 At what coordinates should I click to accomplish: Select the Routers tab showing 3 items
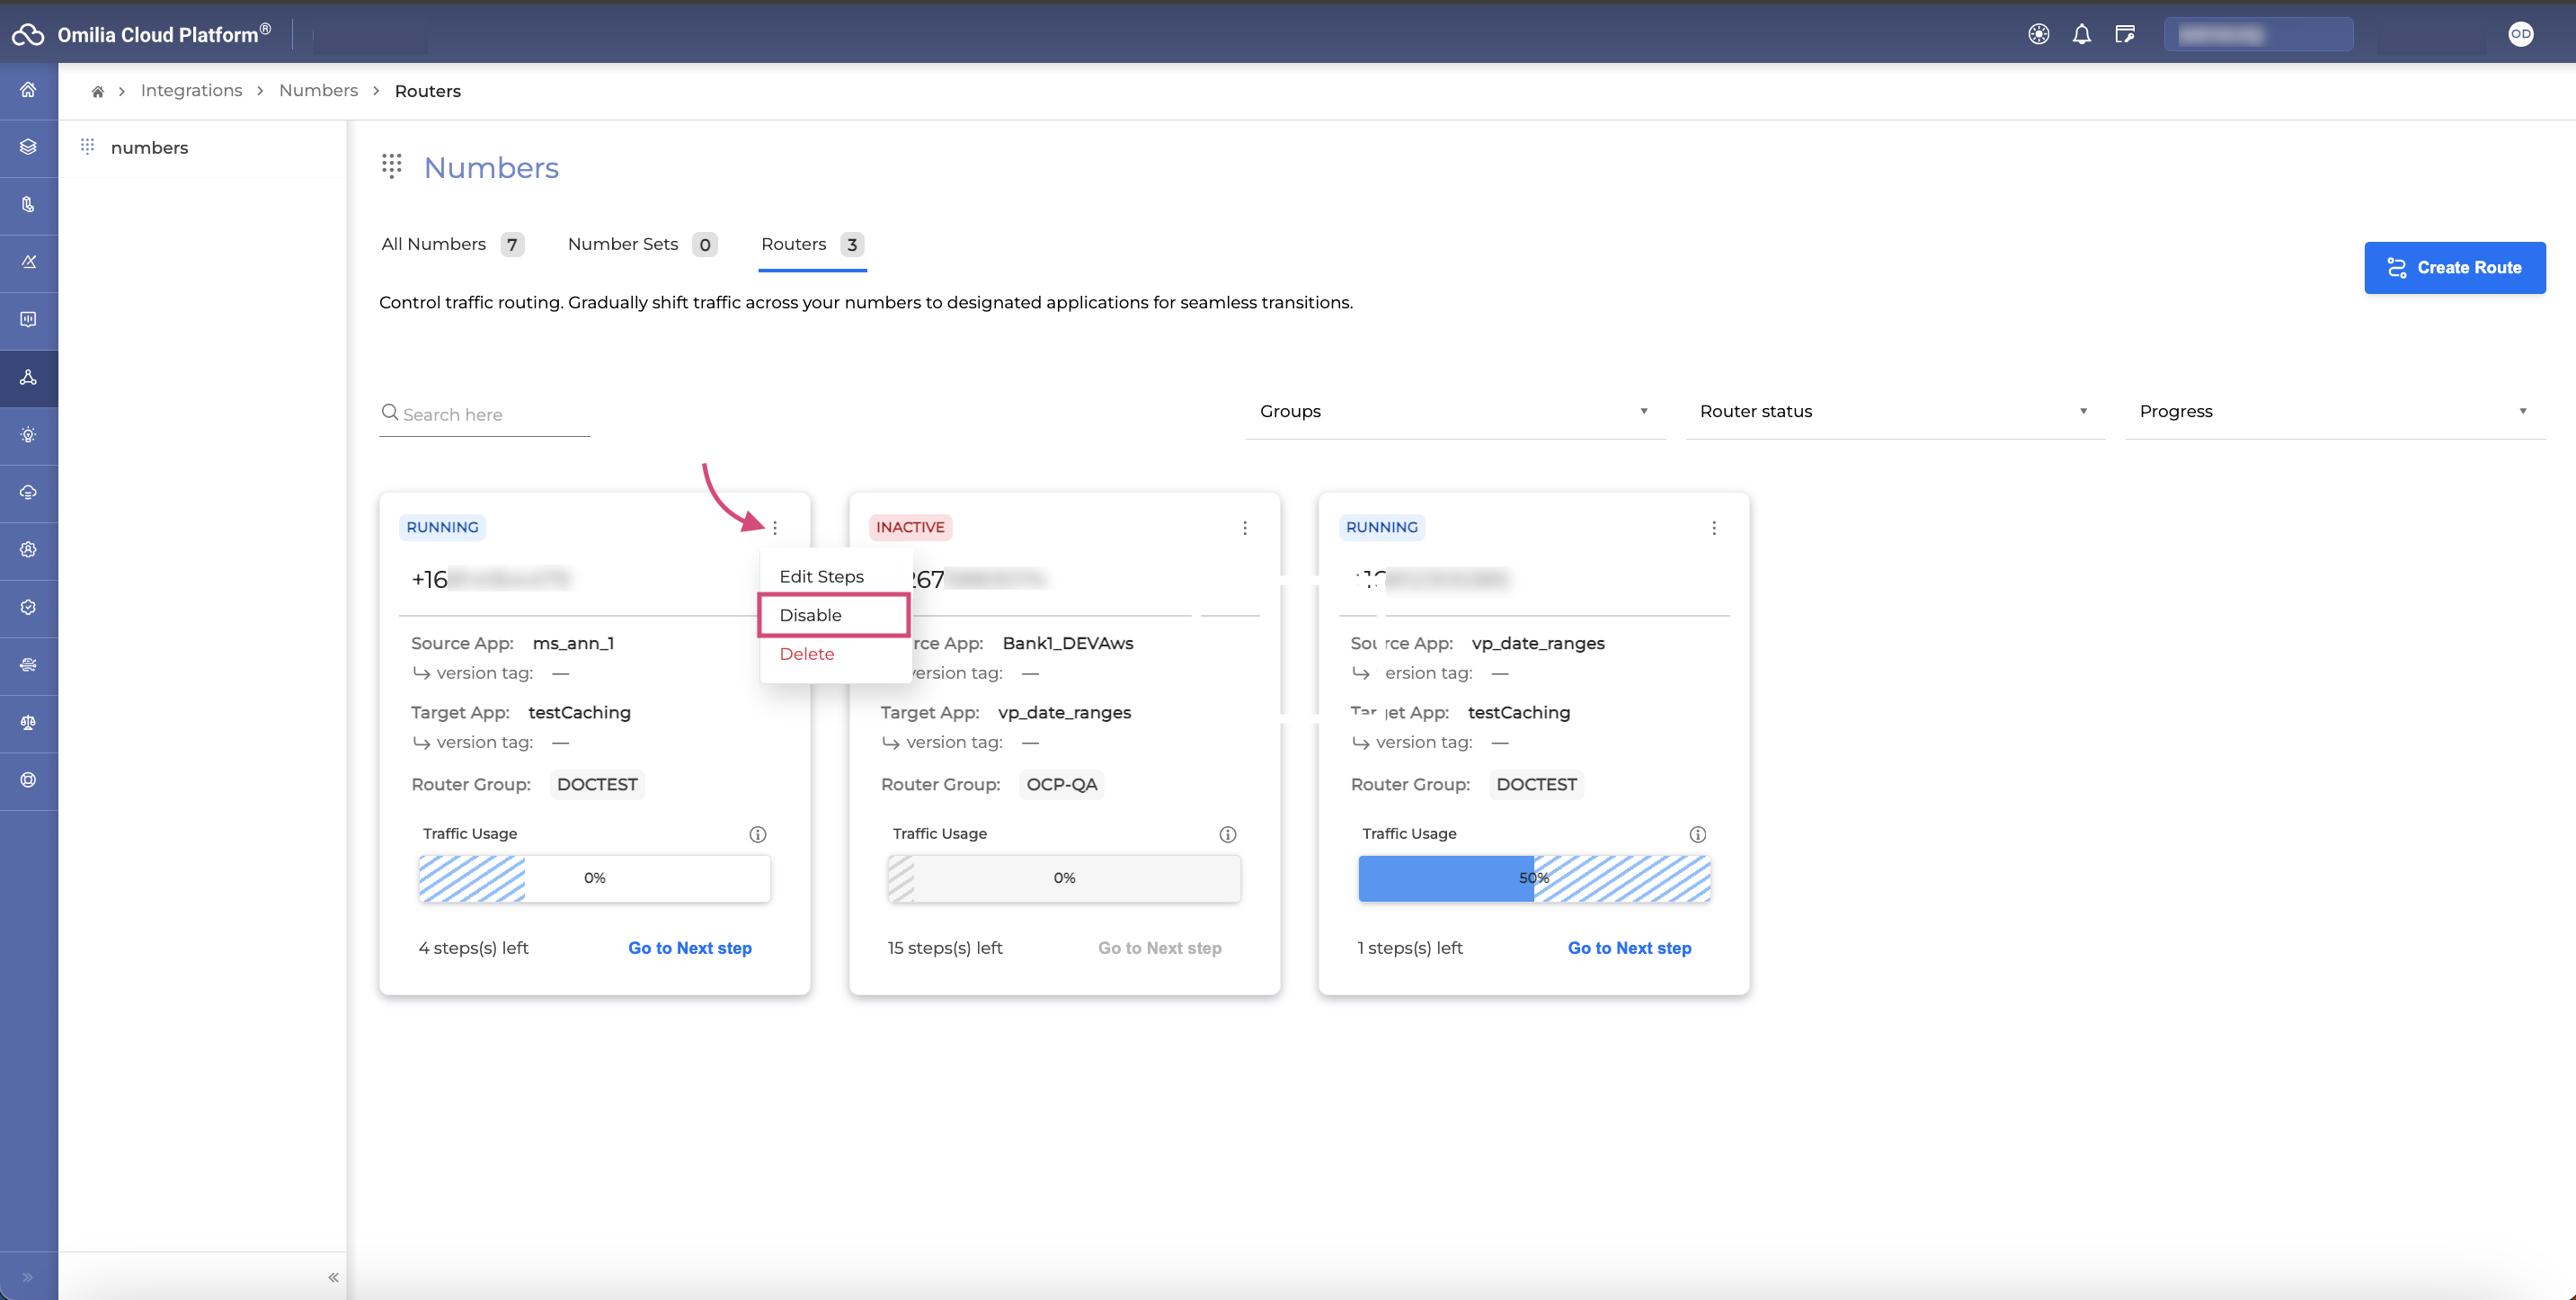coord(811,244)
